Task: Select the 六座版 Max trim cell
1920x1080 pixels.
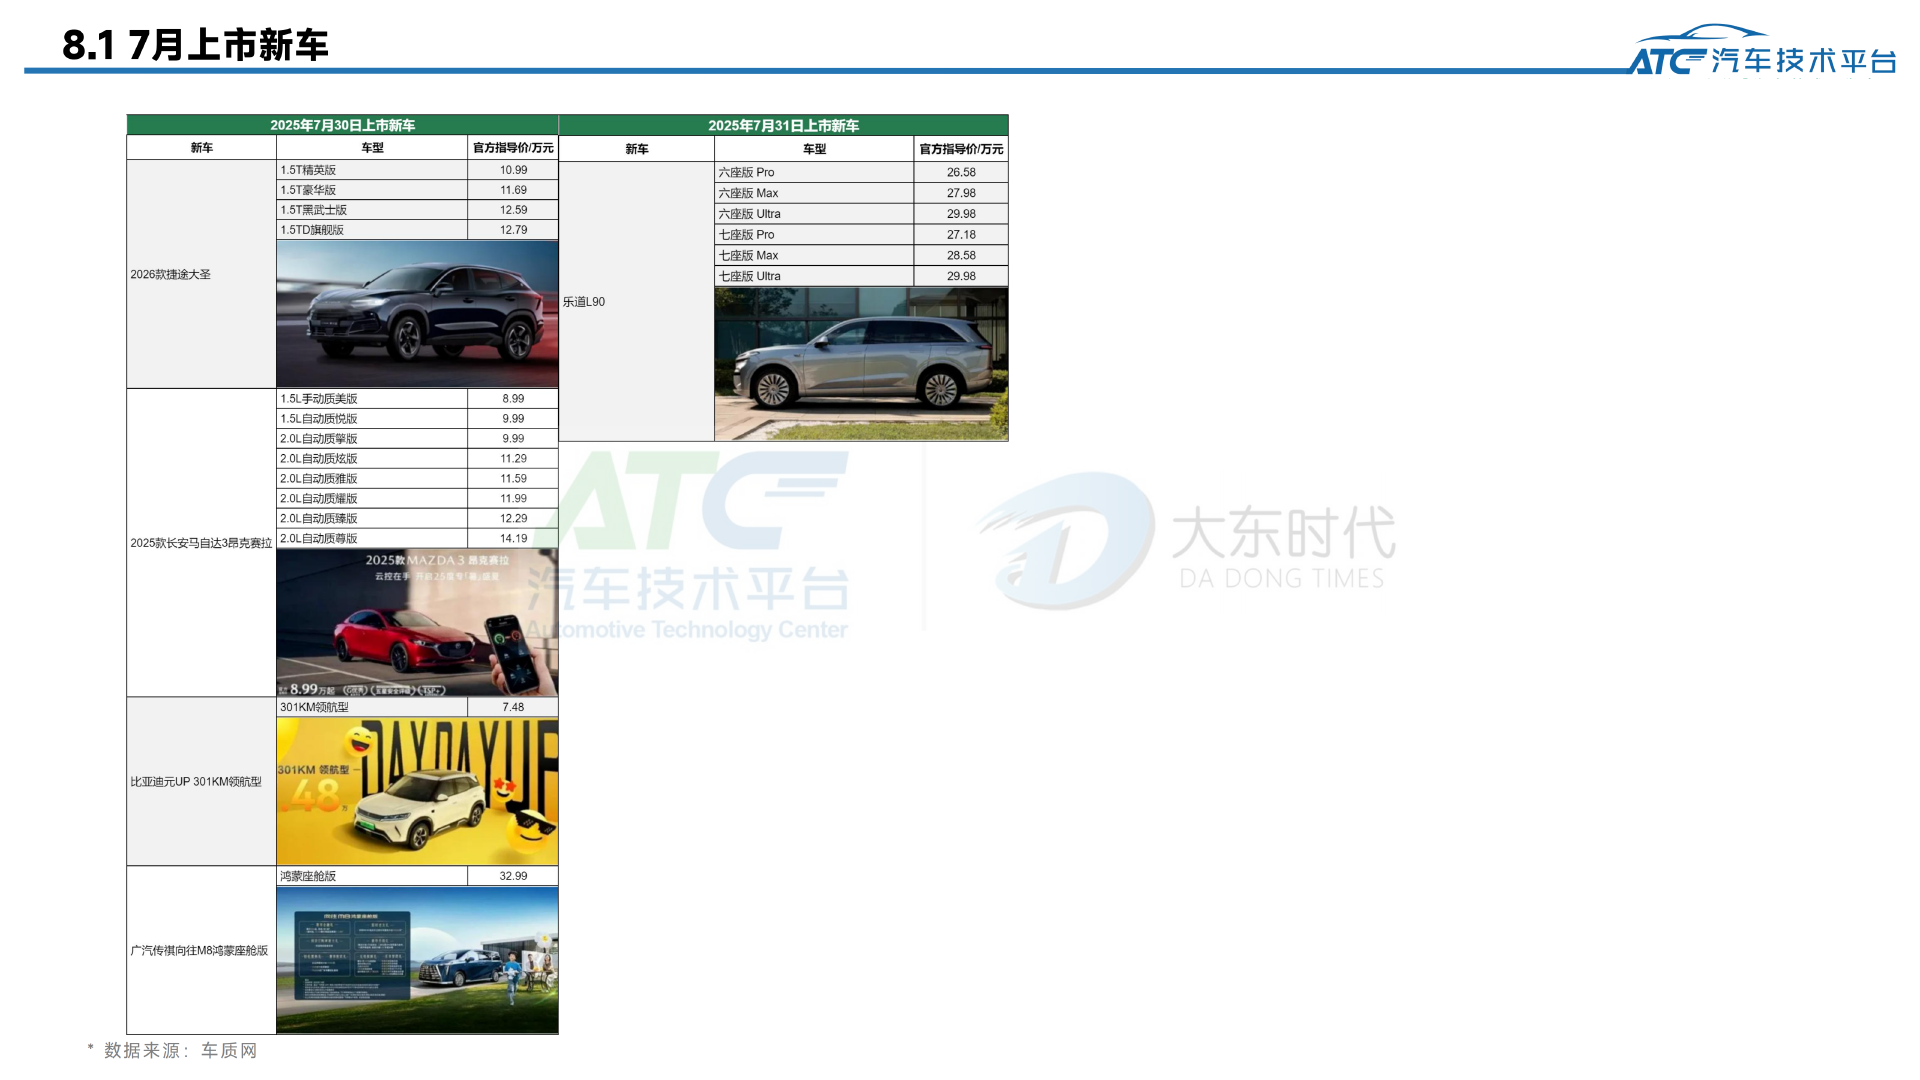Action: [x=814, y=193]
